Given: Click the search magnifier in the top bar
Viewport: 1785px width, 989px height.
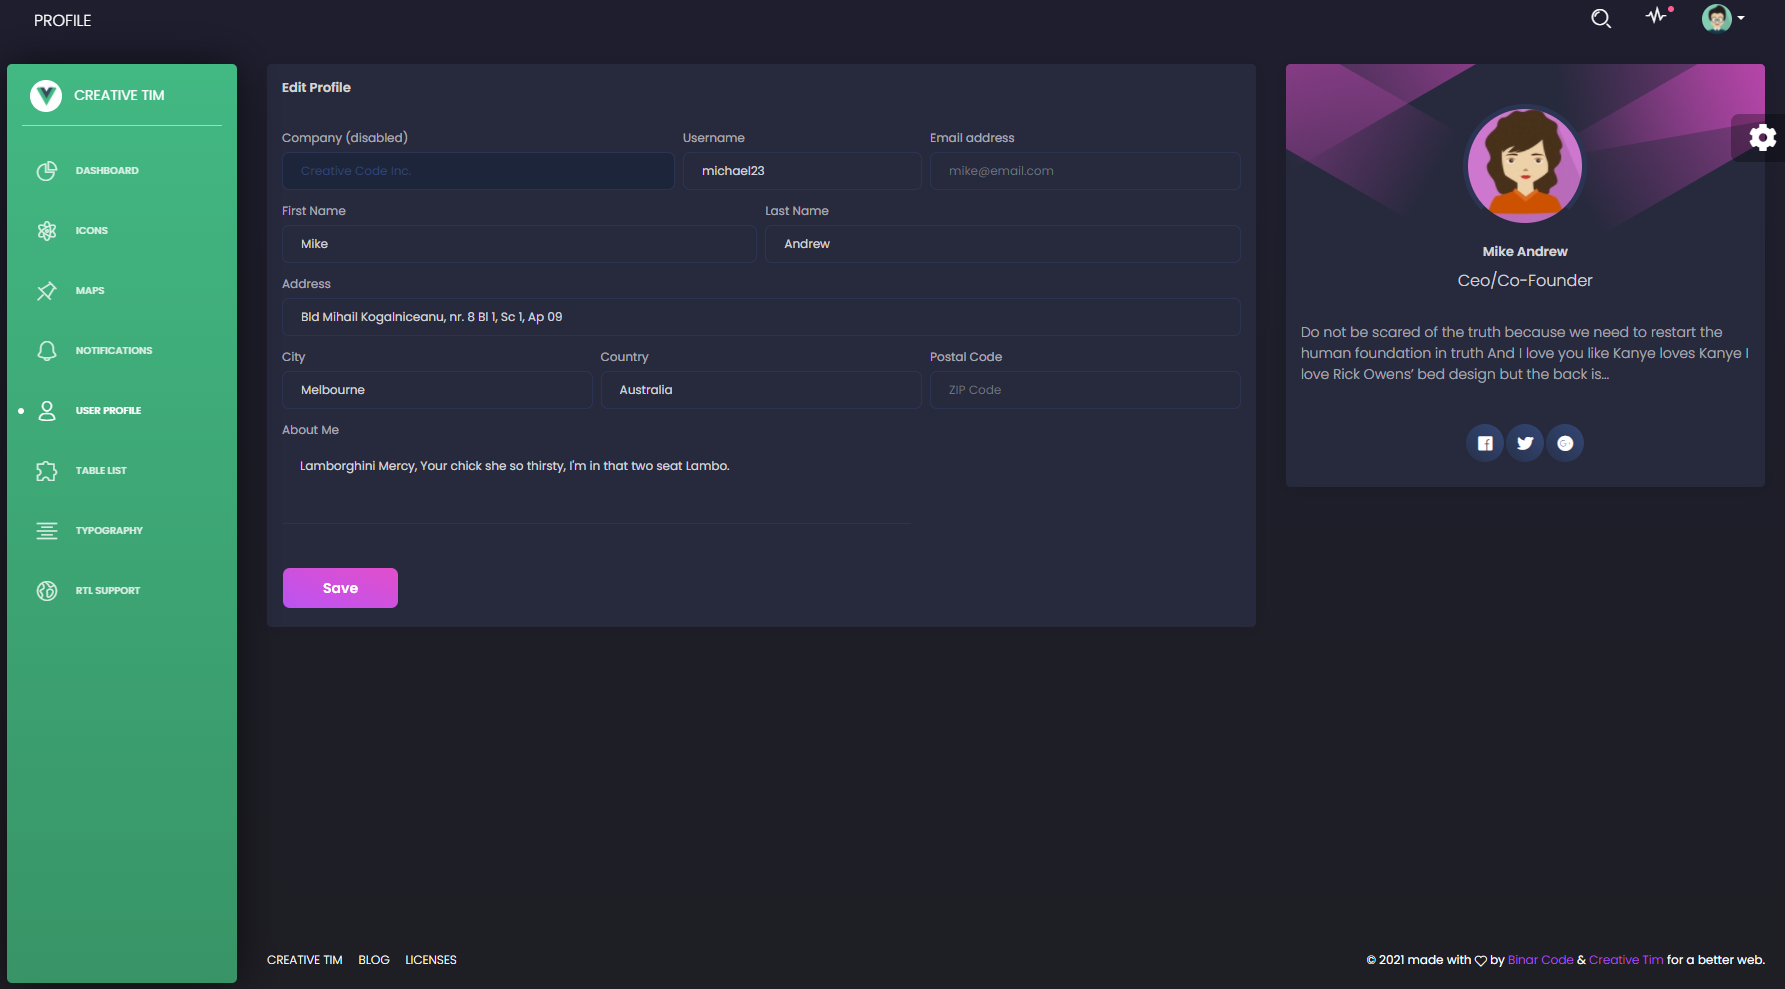Looking at the screenshot, I should pos(1600,18).
